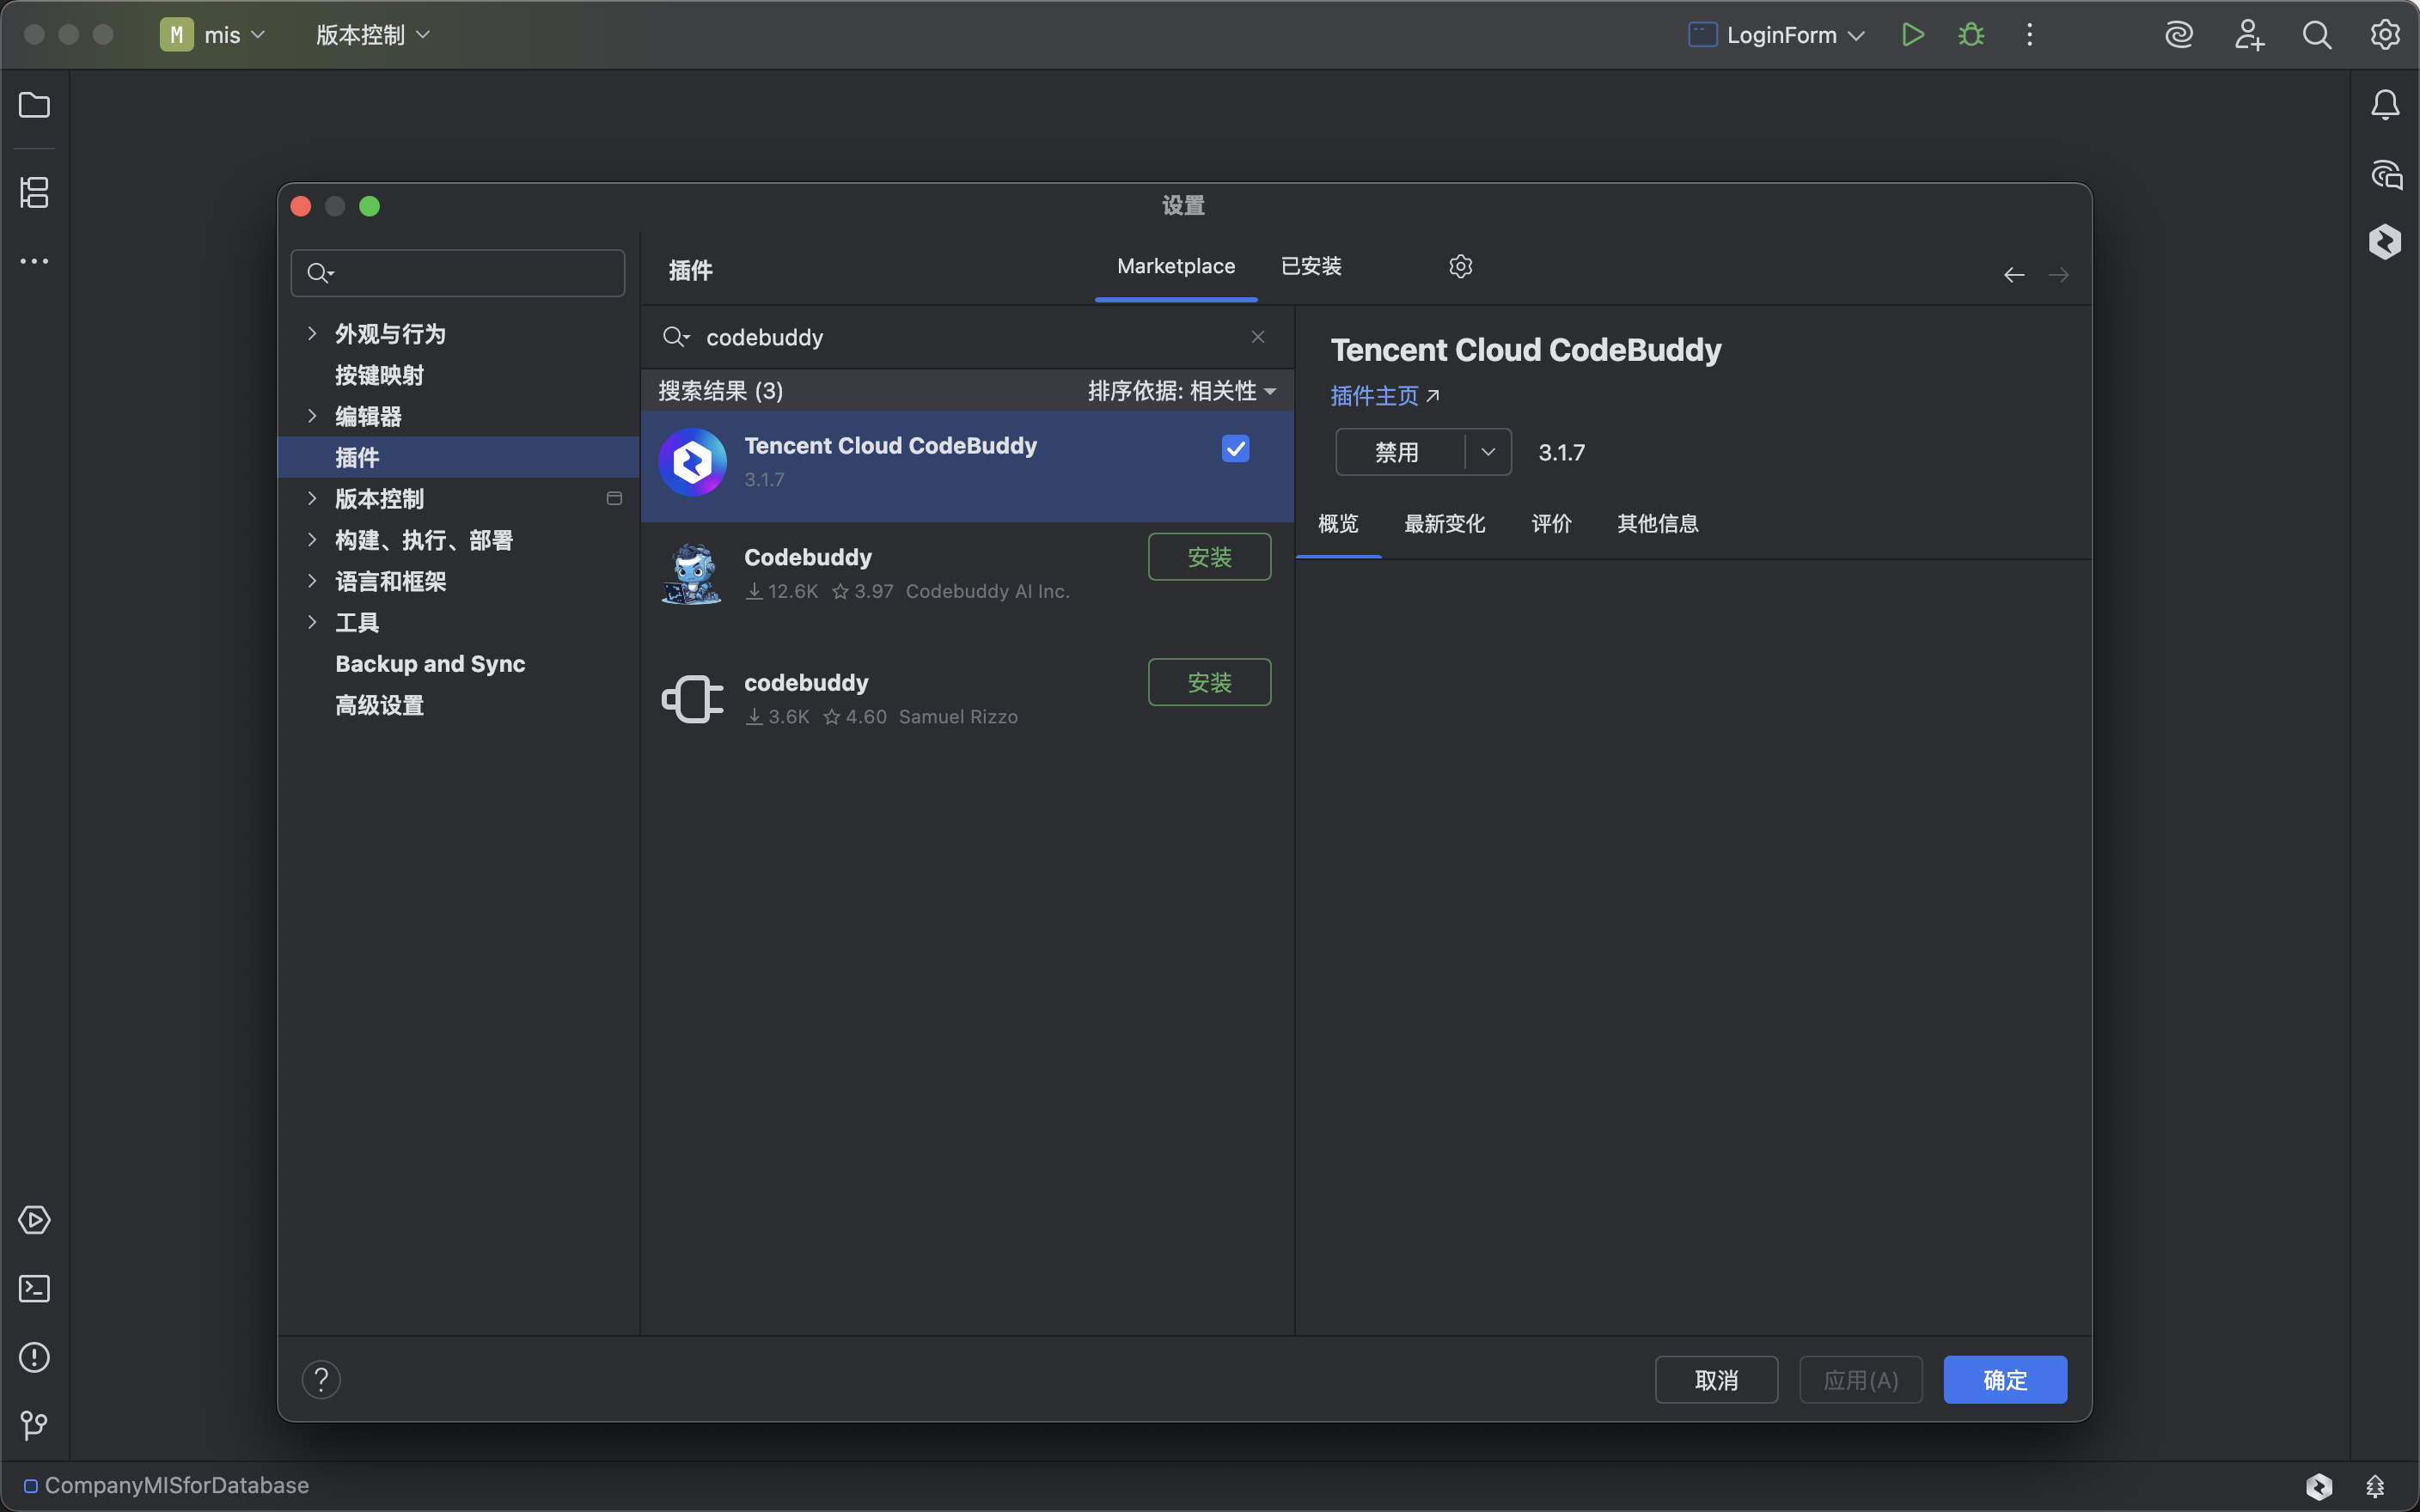Uncheck the Tencent Cloud CodeBuddy enabled checkbox
2420x1512 pixels.
(x=1235, y=449)
